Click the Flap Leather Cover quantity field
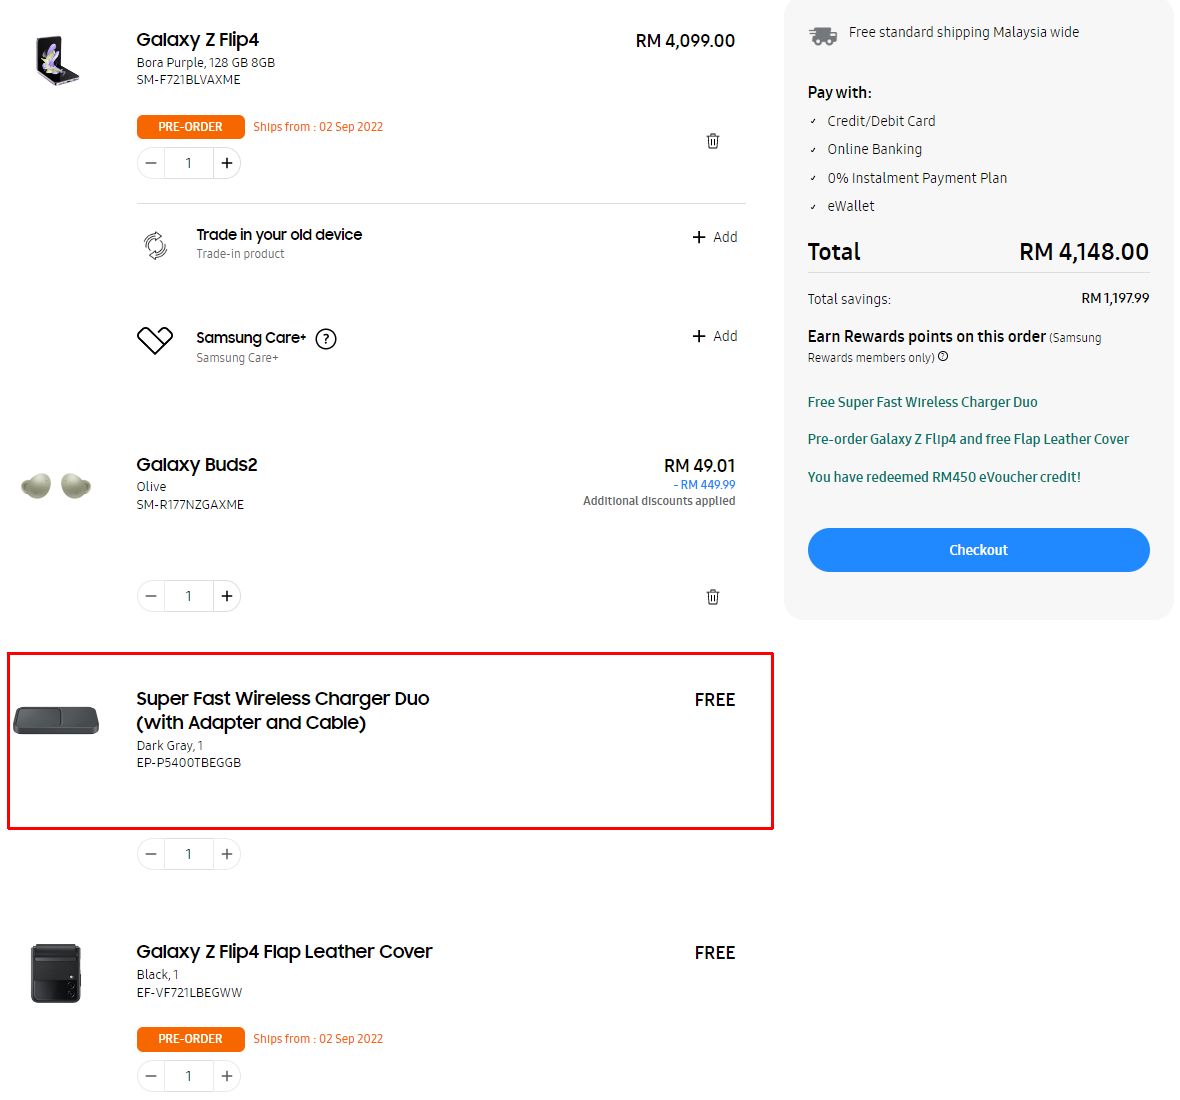1180x1100 pixels. point(188,1076)
